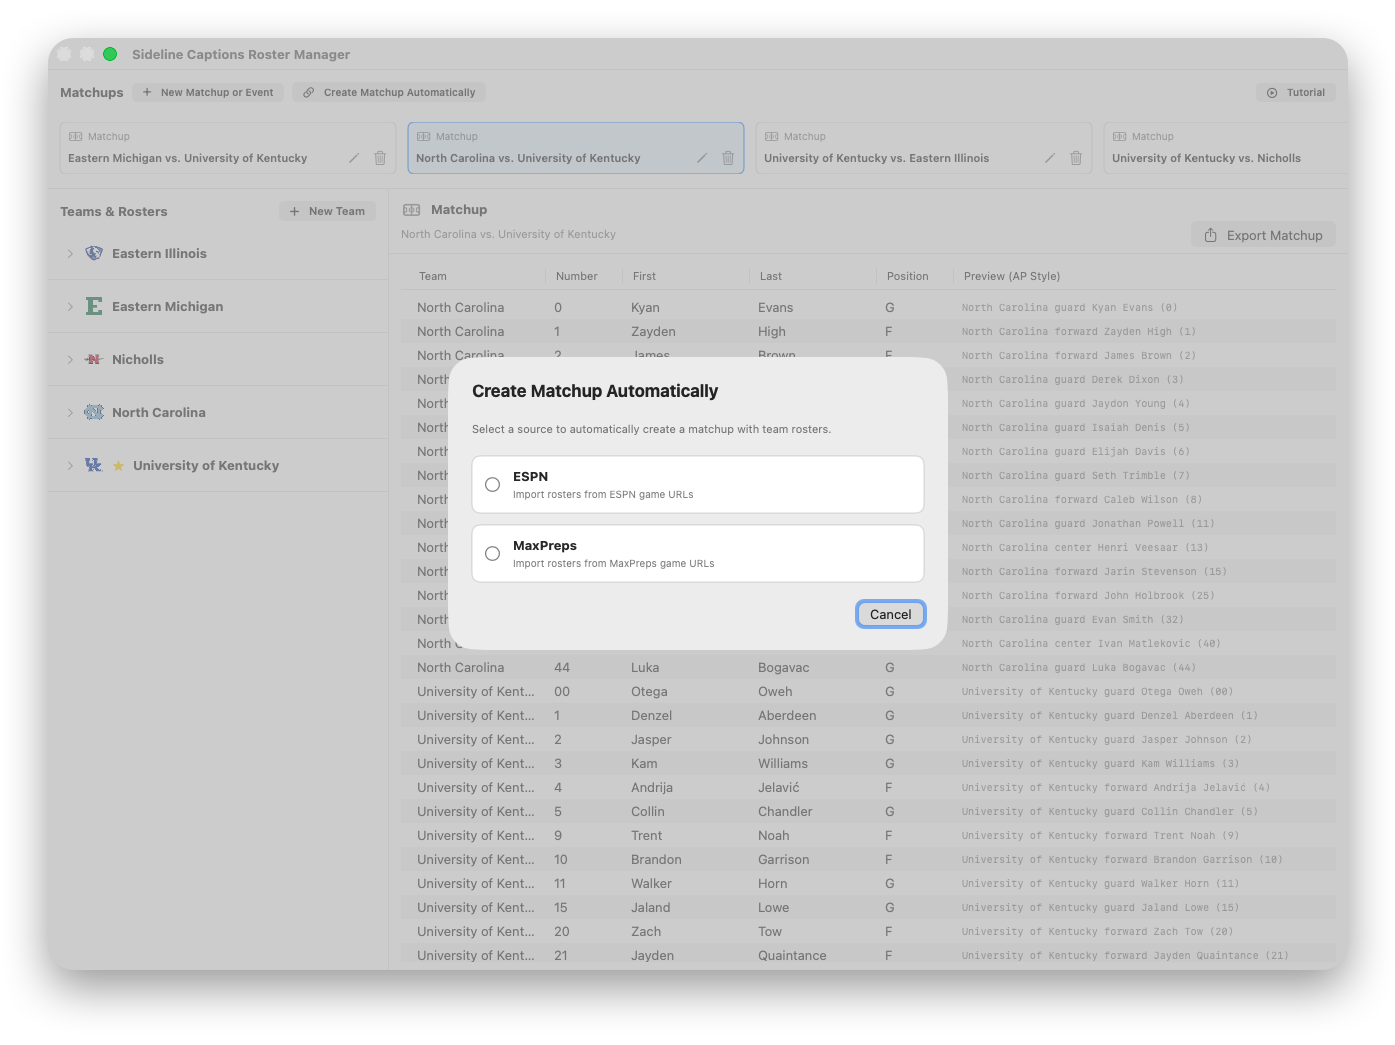Viewport: 1395px width, 1045px height.
Task: Click trash icon on Kentucky vs. Eastern Illinois
Action: point(1076,158)
